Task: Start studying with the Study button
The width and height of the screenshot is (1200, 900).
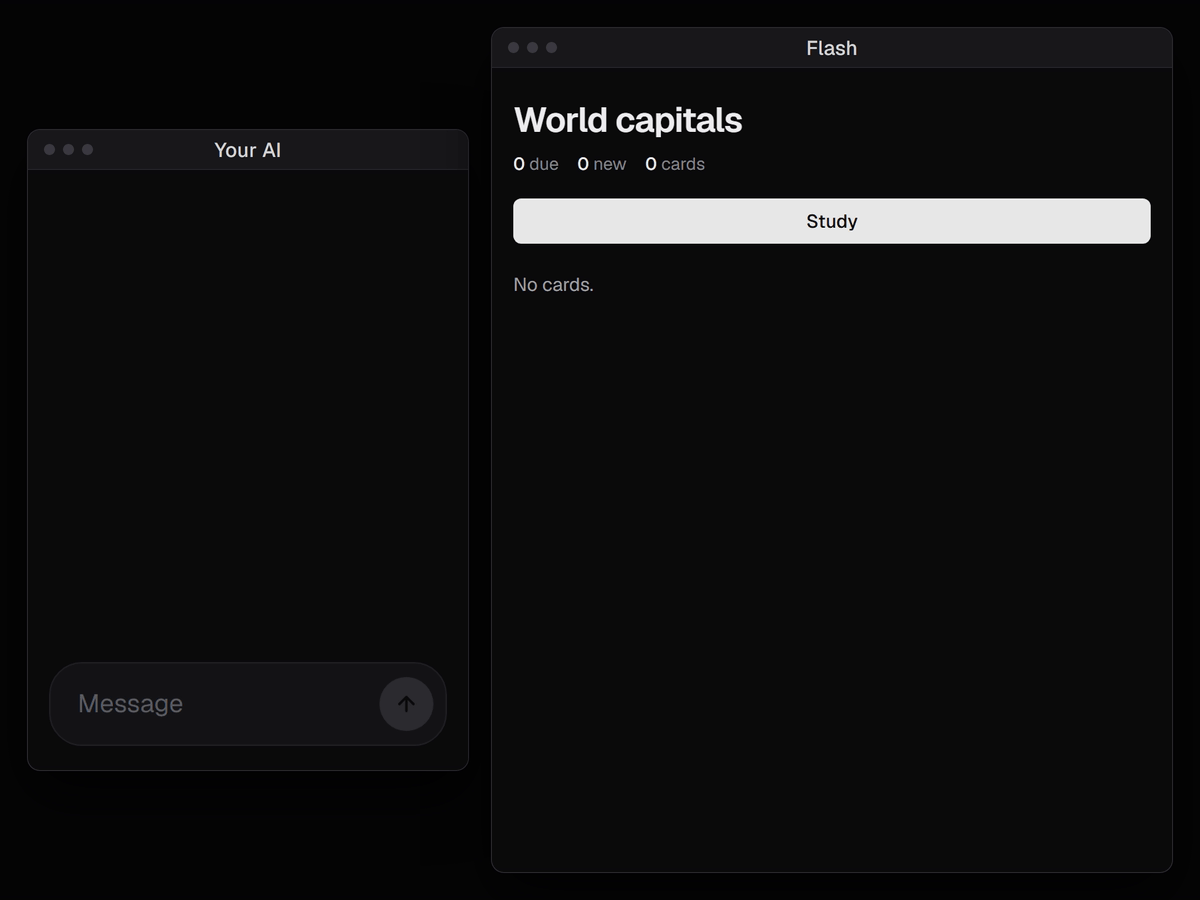Action: pos(832,221)
